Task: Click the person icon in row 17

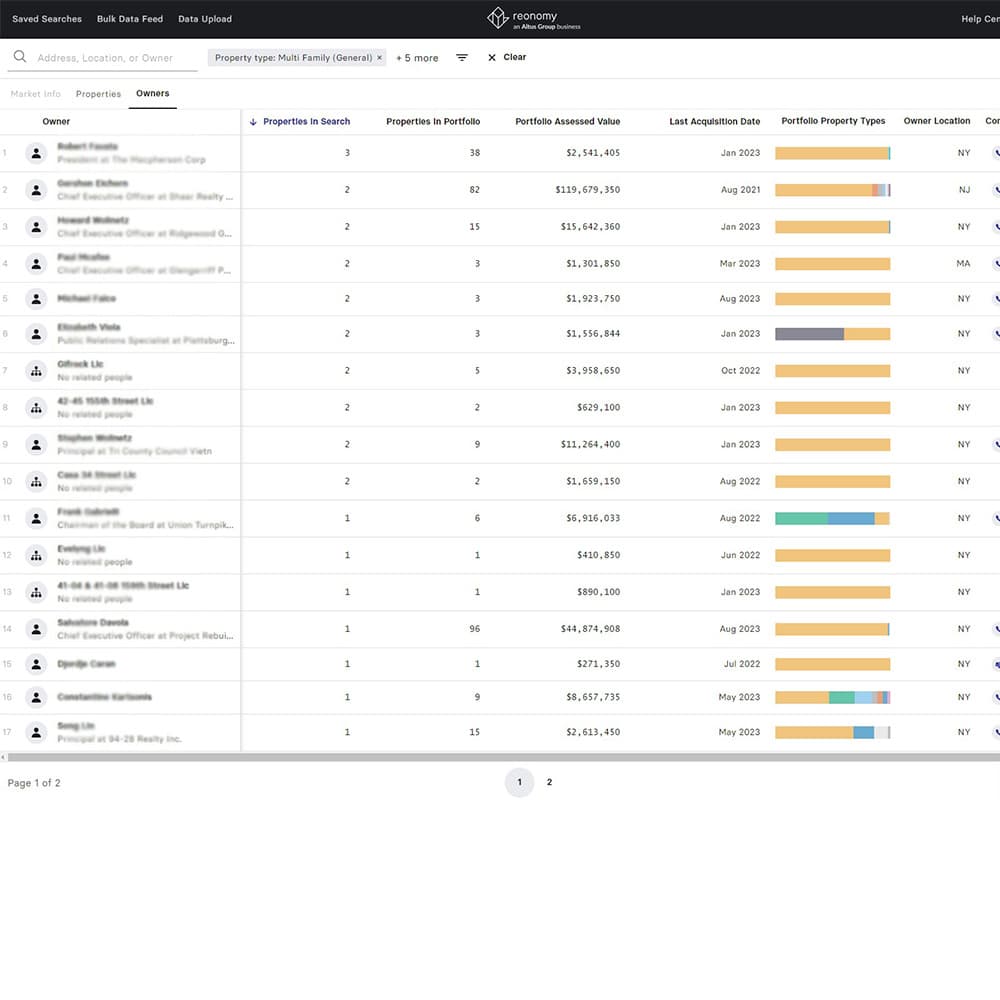Action: [x=36, y=732]
